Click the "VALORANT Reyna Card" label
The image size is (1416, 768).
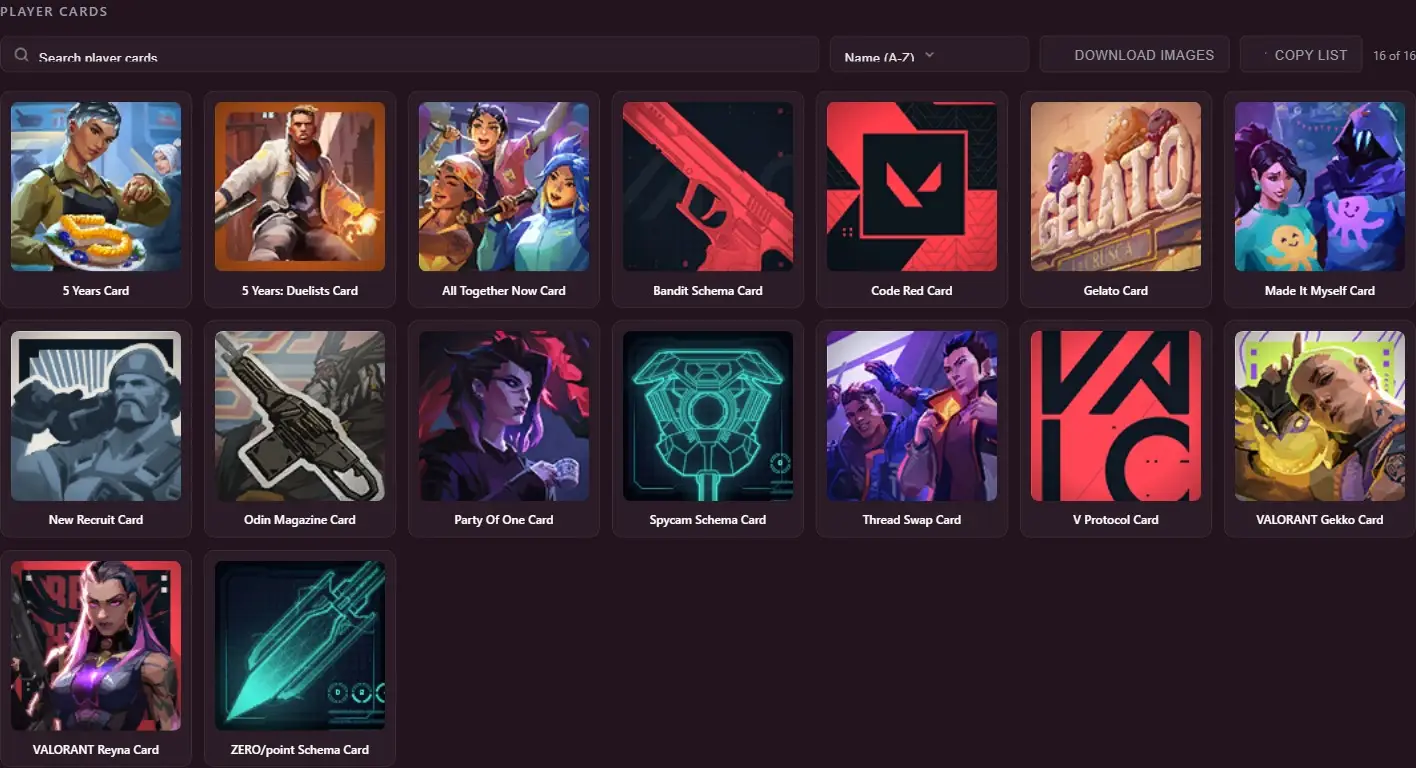(96, 750)
